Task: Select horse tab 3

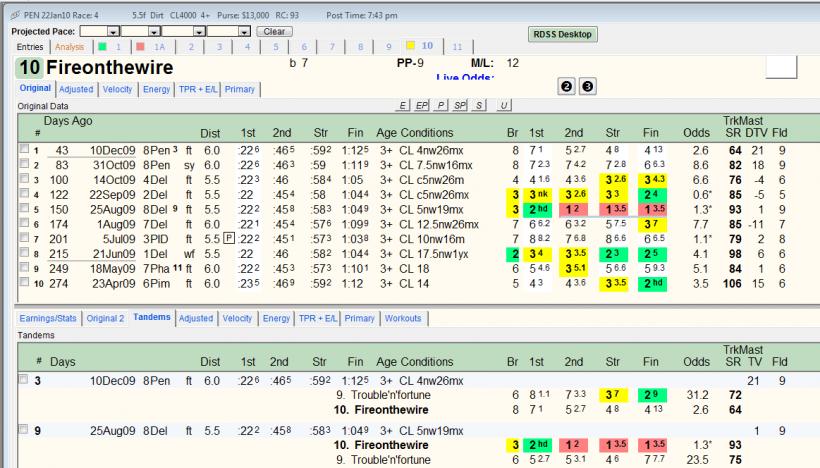Action: tap(219, 47)
